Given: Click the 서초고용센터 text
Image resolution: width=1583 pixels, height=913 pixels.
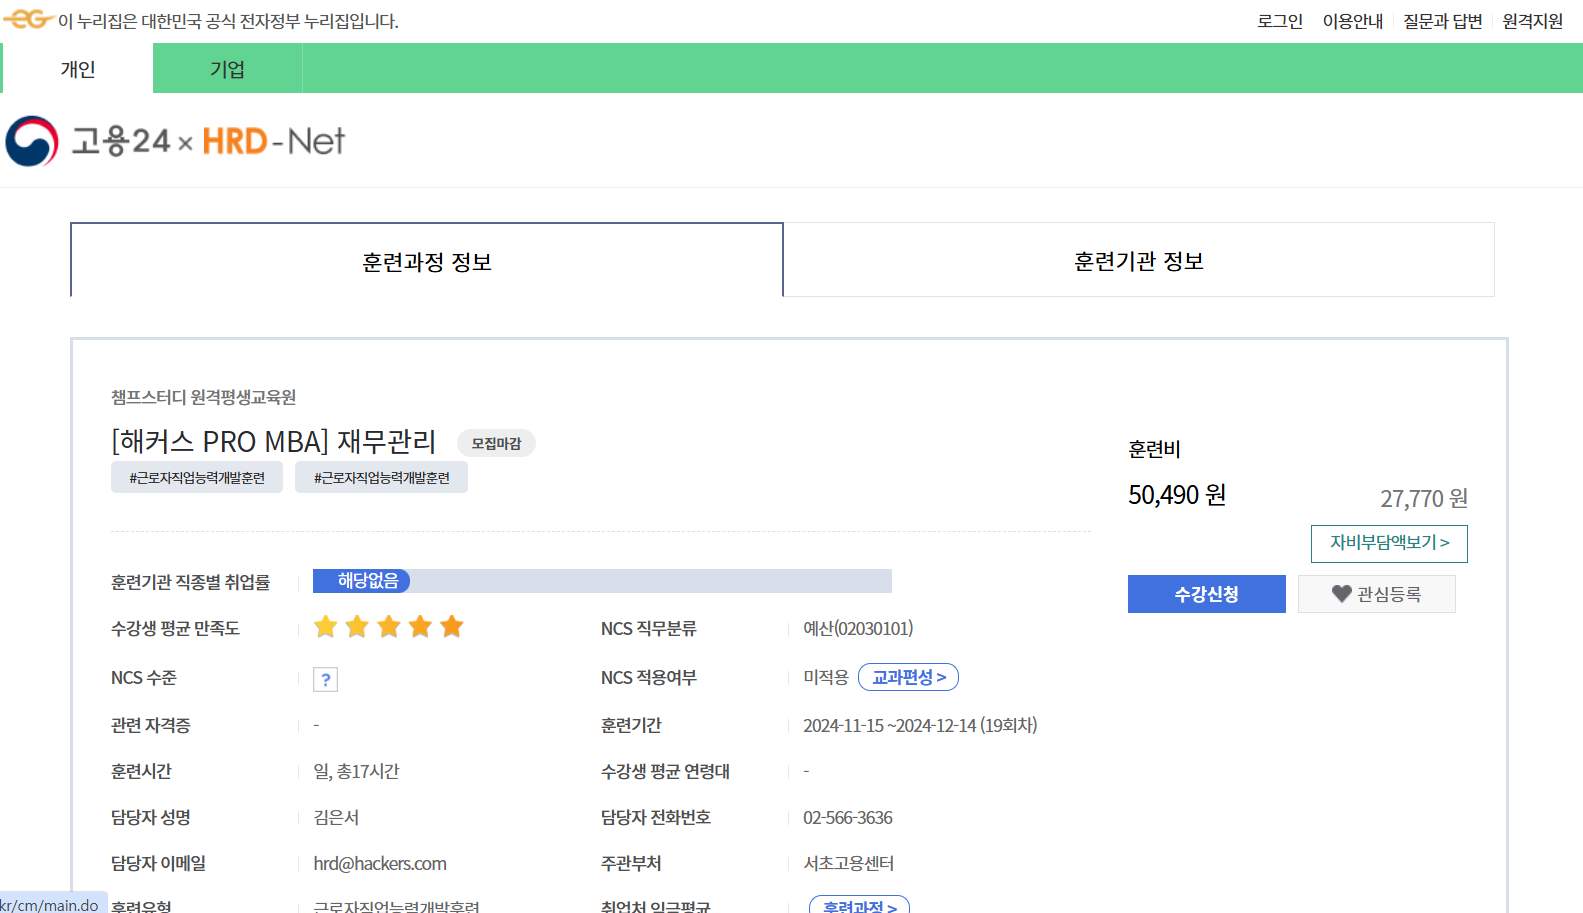Looking at the screenshot, I should [849, 863].
